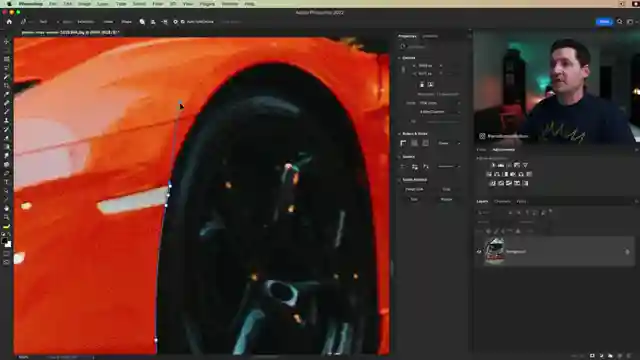Open workspace switcher at top right

(x=630, y=22)
